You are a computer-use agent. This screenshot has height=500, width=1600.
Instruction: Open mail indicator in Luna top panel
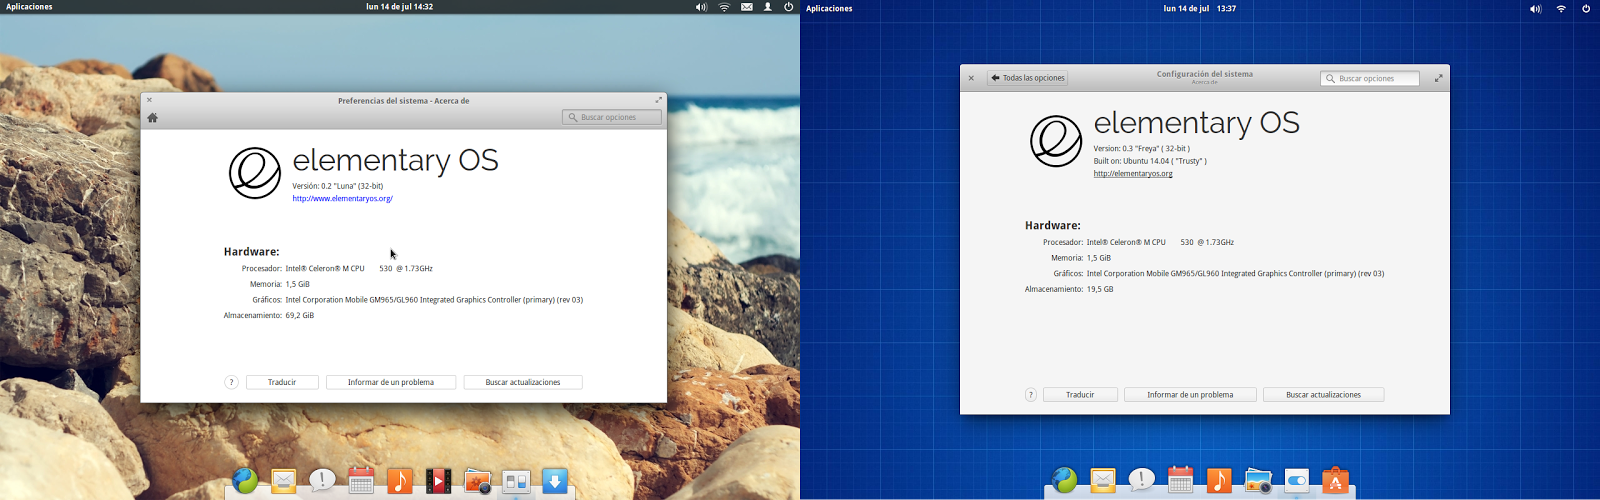coord(747,7)
